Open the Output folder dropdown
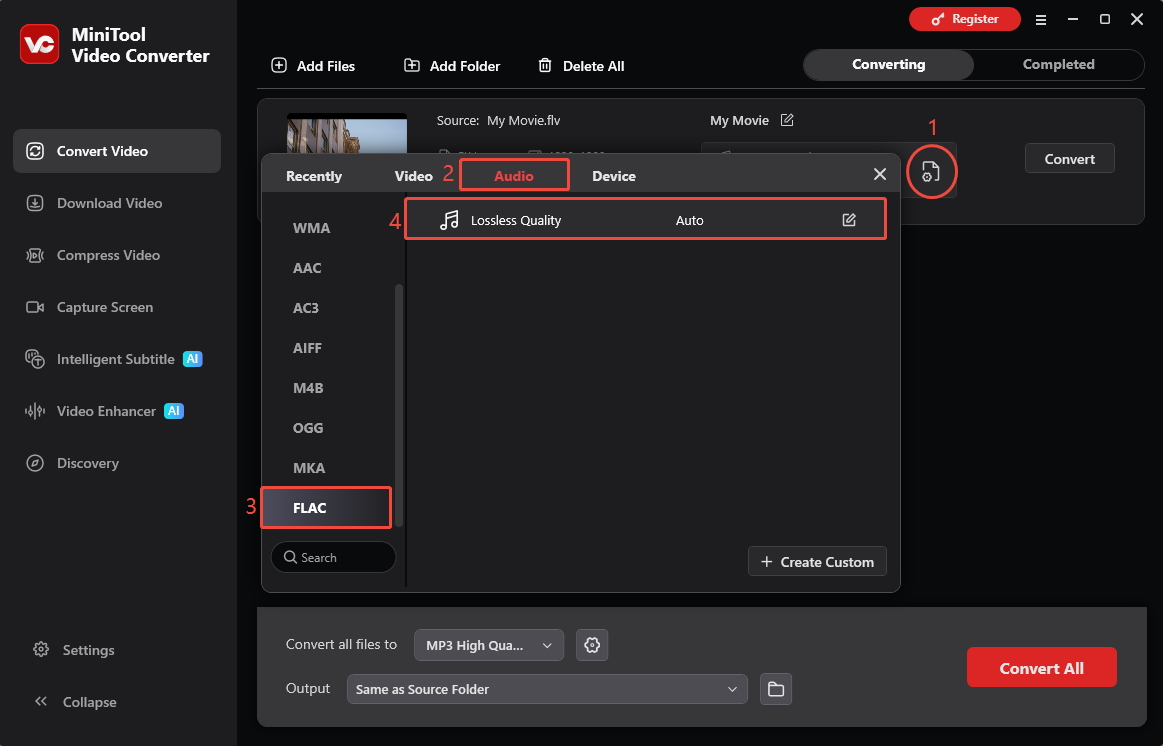 point(547,689)
